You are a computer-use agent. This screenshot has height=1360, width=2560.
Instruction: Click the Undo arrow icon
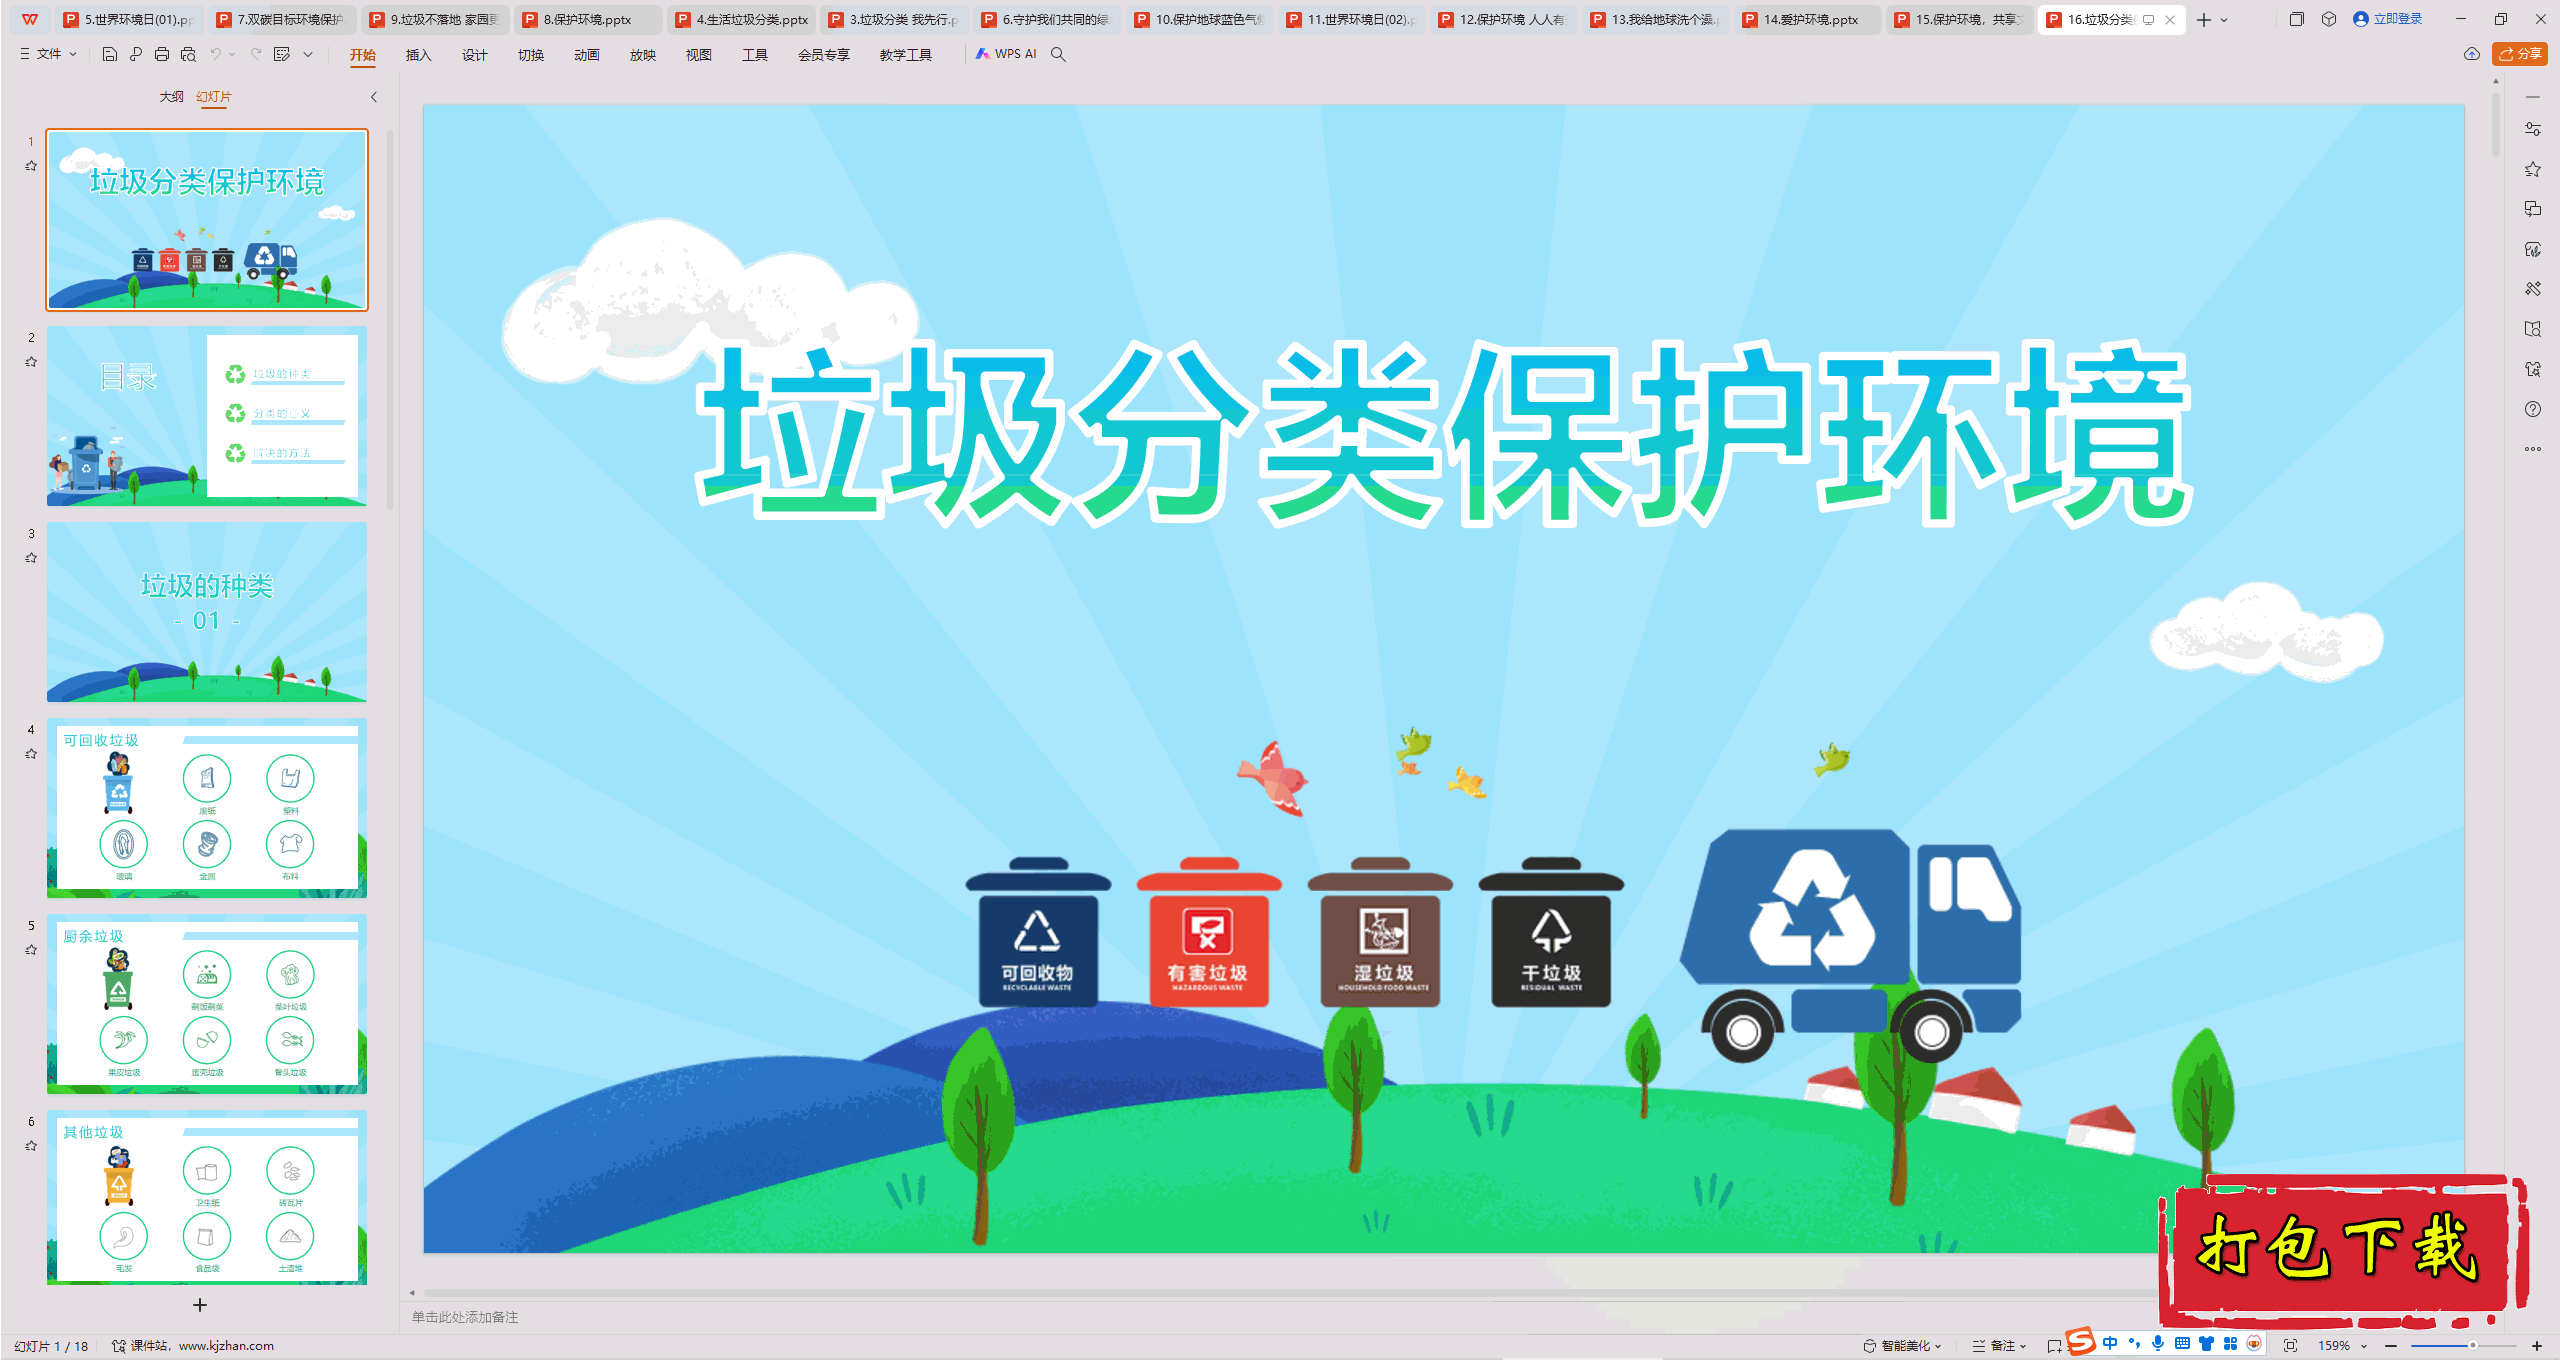[x=215, y=54]
